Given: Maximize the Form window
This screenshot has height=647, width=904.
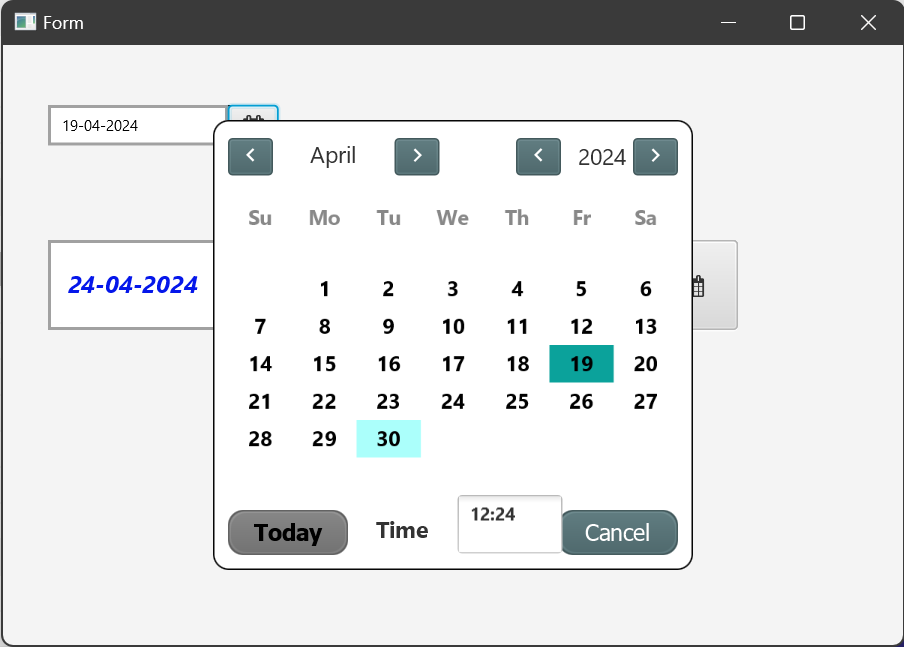Looking at the screenshot, I should [797, 22].
